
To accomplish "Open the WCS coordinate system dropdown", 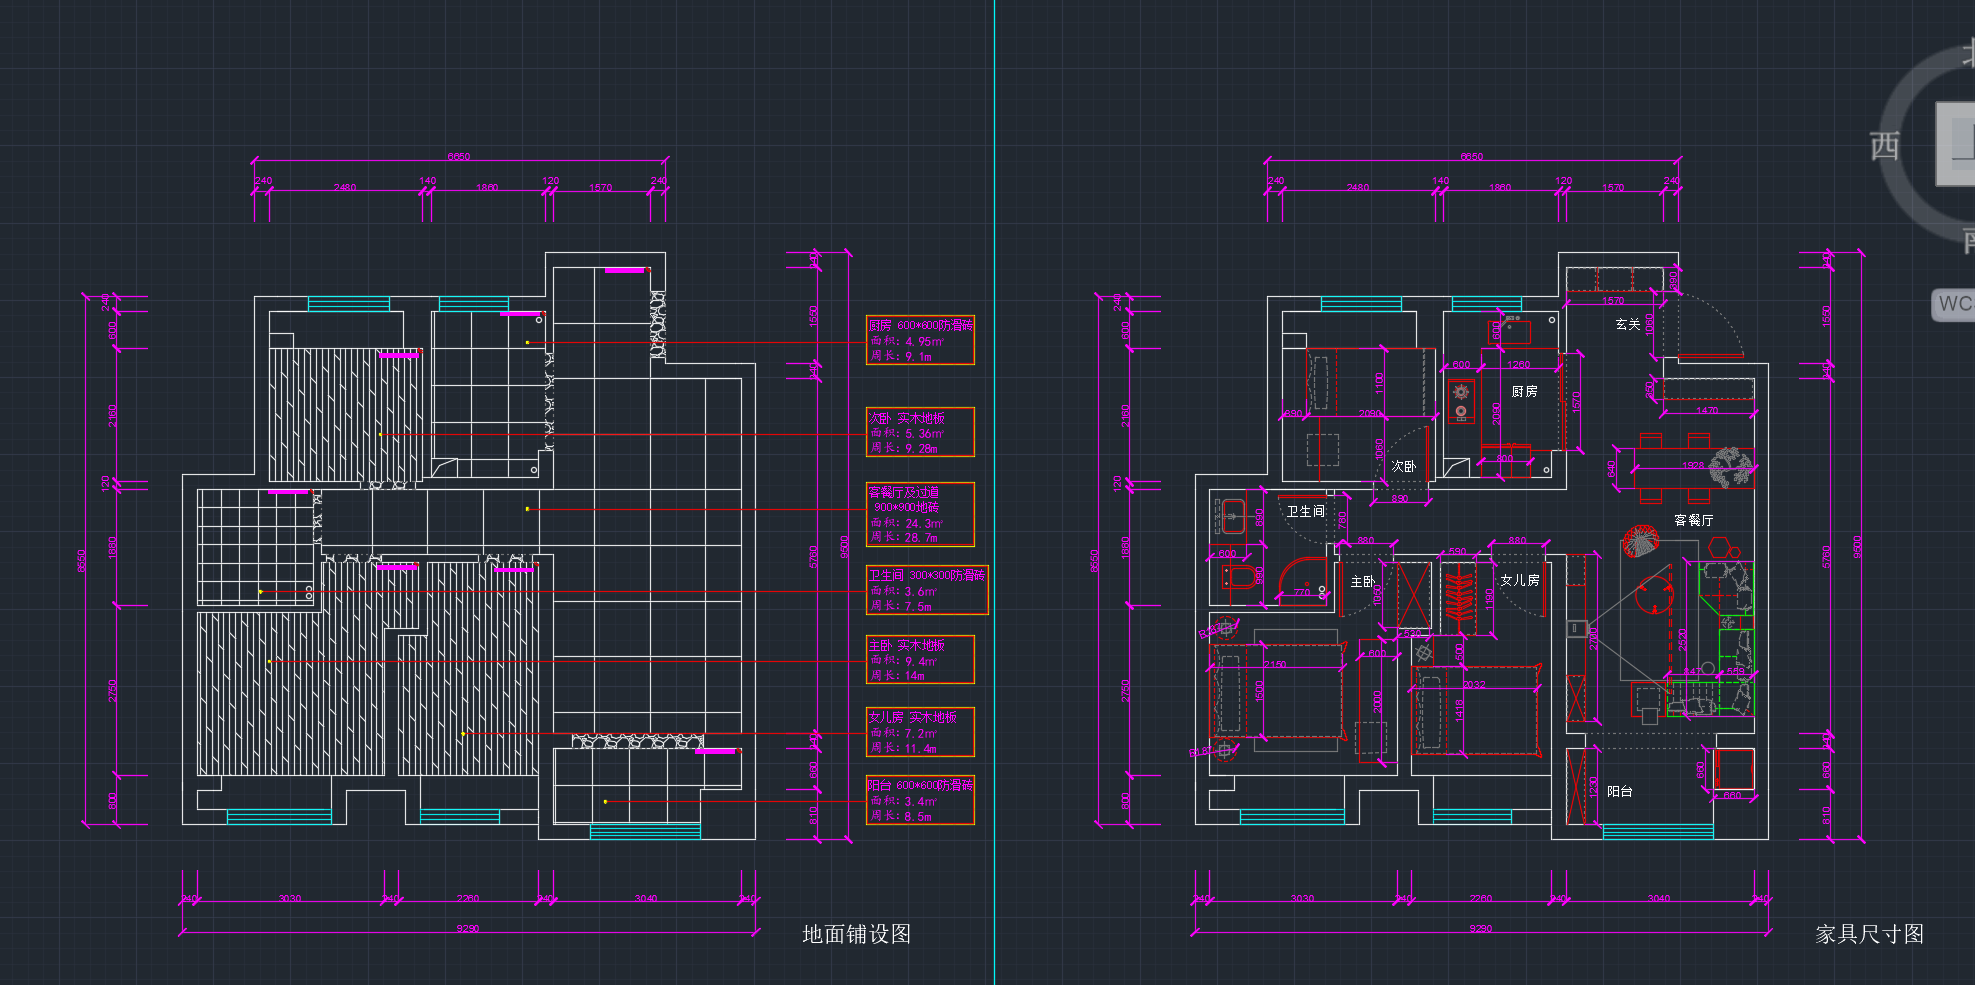I will (1954, 304).
